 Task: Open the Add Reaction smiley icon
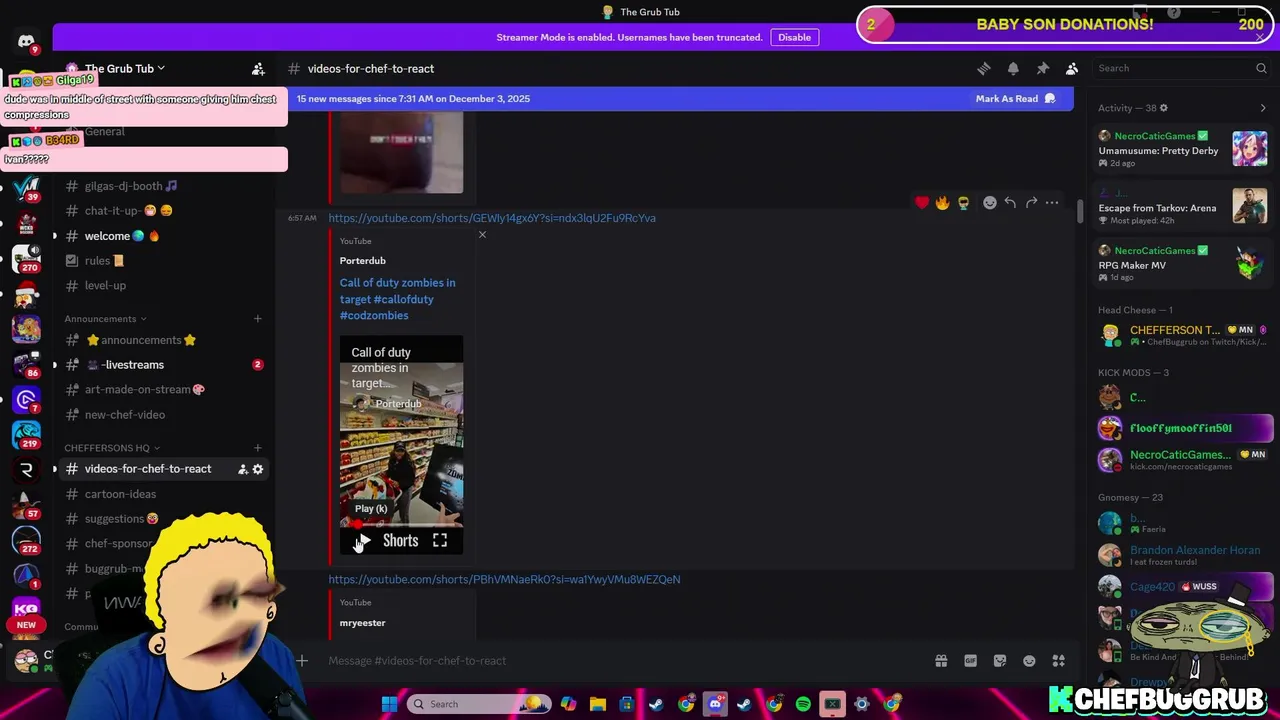coord(989,203)
